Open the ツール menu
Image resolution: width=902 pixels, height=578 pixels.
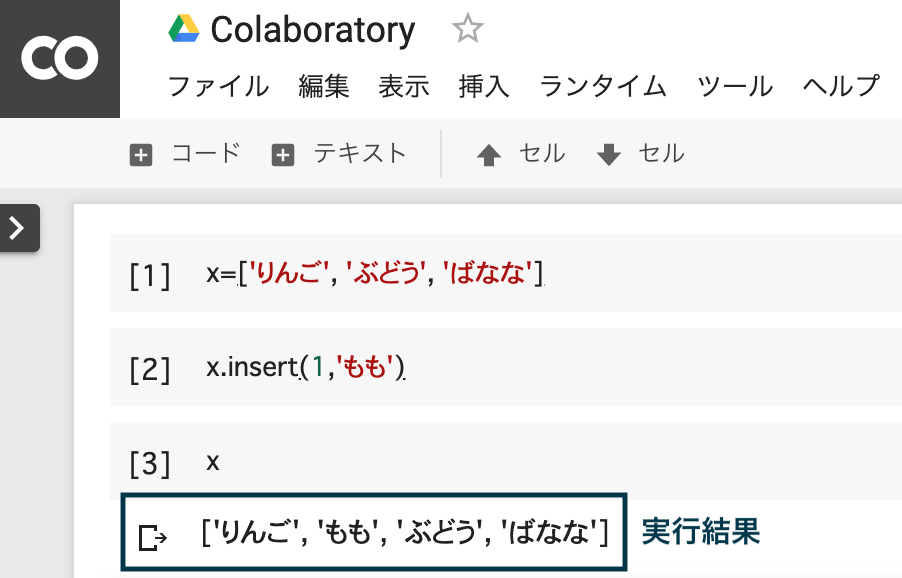point(735,87)
